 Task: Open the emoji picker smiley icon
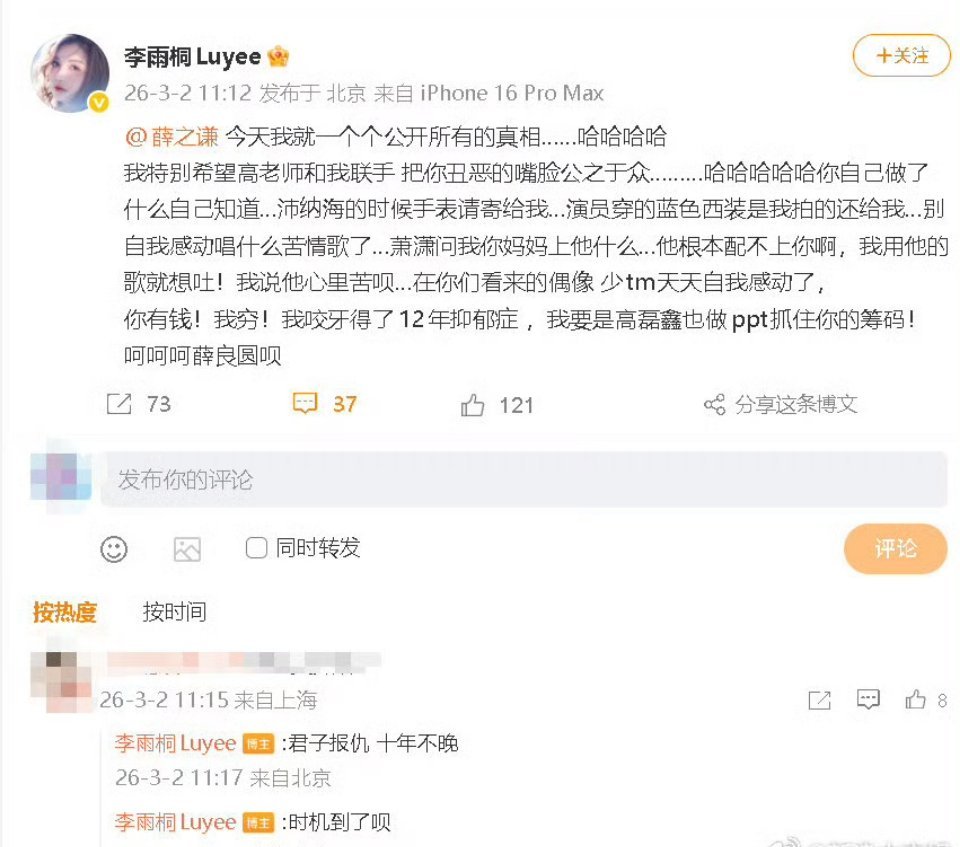114,549
